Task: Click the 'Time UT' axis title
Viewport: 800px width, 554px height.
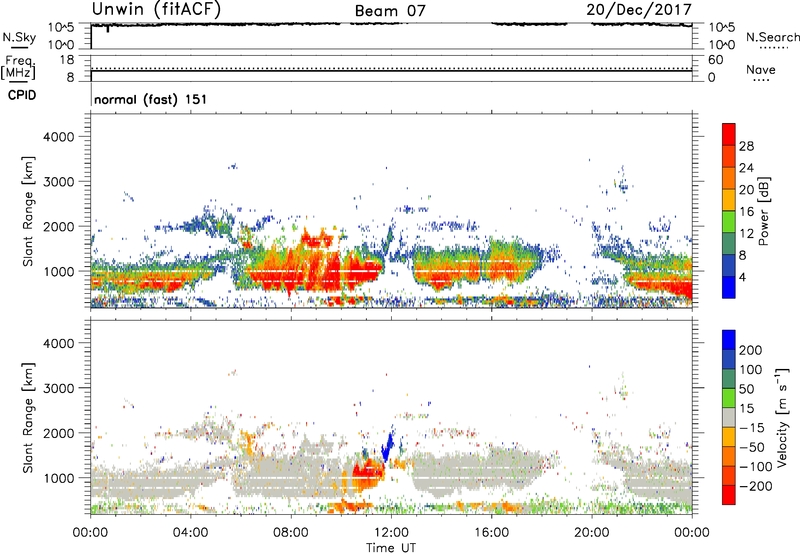Action: tap(391, 548)
